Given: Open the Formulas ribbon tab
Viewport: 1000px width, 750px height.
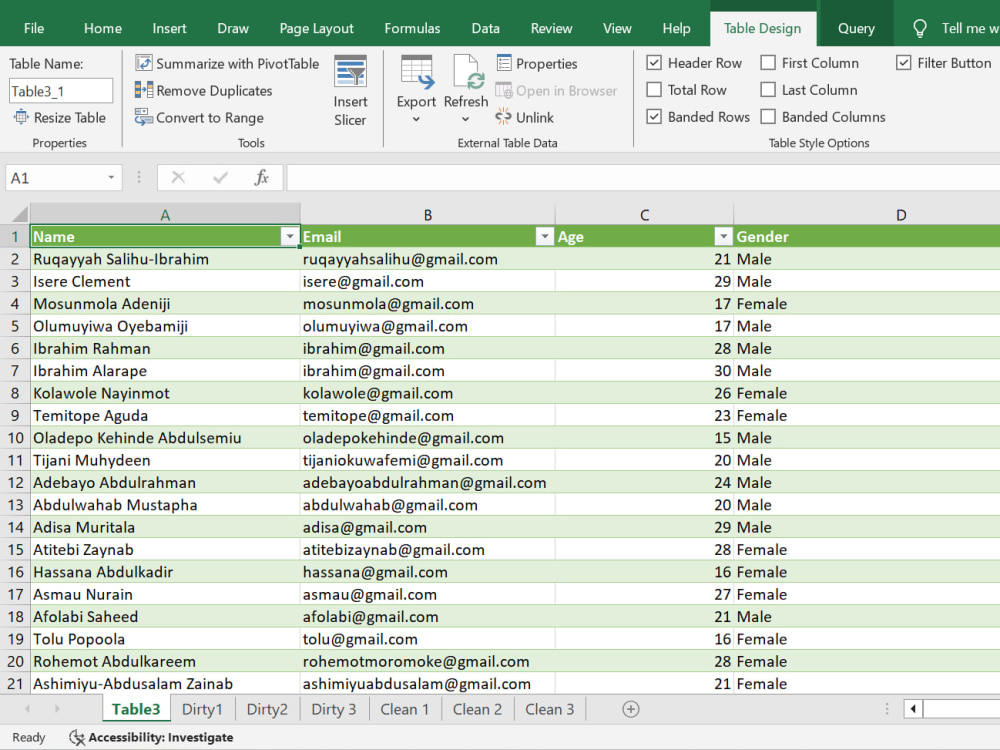Looking at the screenshot, I should coord(412,28).
